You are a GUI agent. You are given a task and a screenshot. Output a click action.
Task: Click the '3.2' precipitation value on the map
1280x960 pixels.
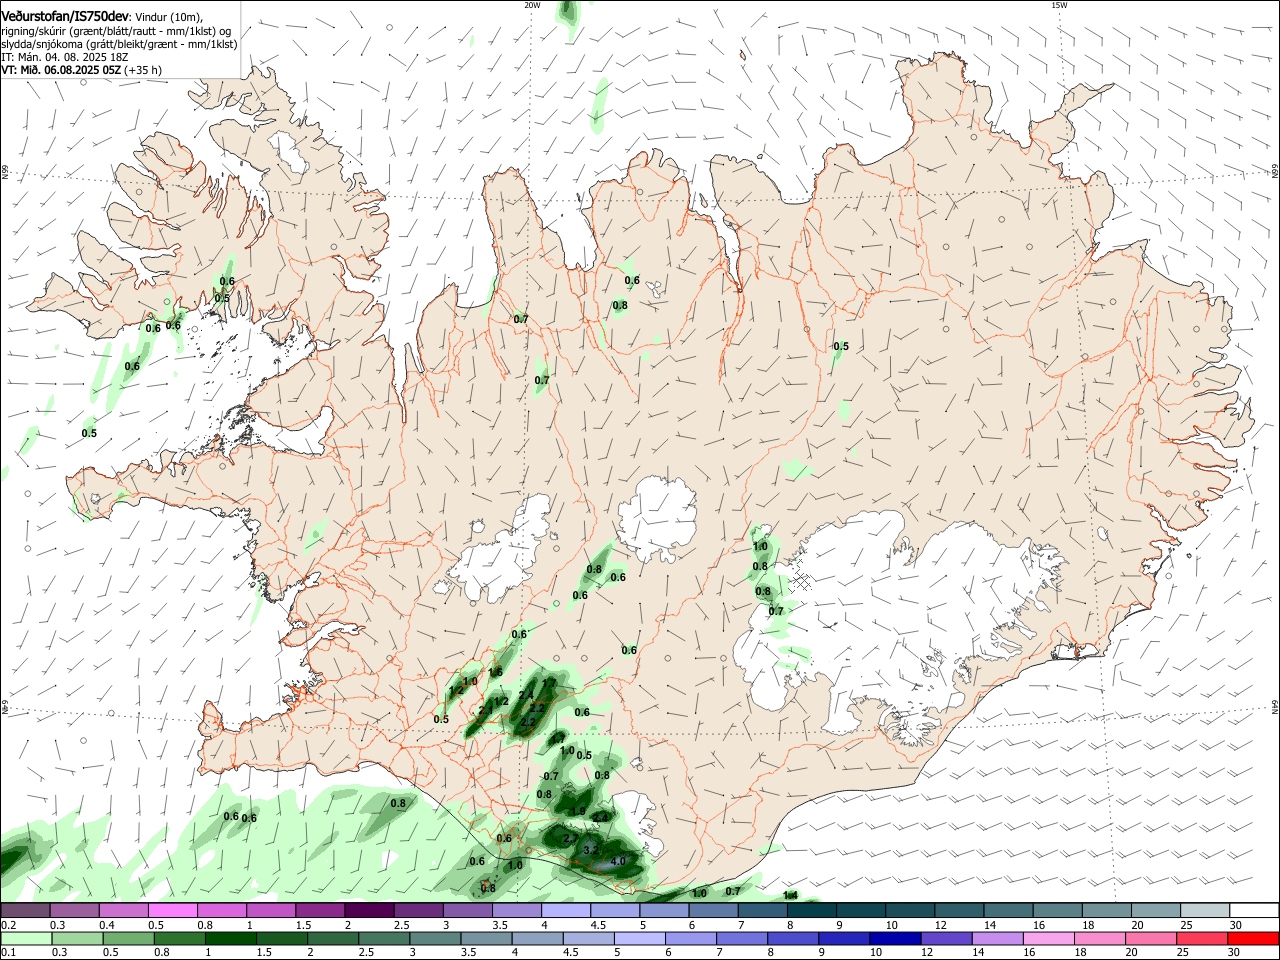[x=590, y=850]
